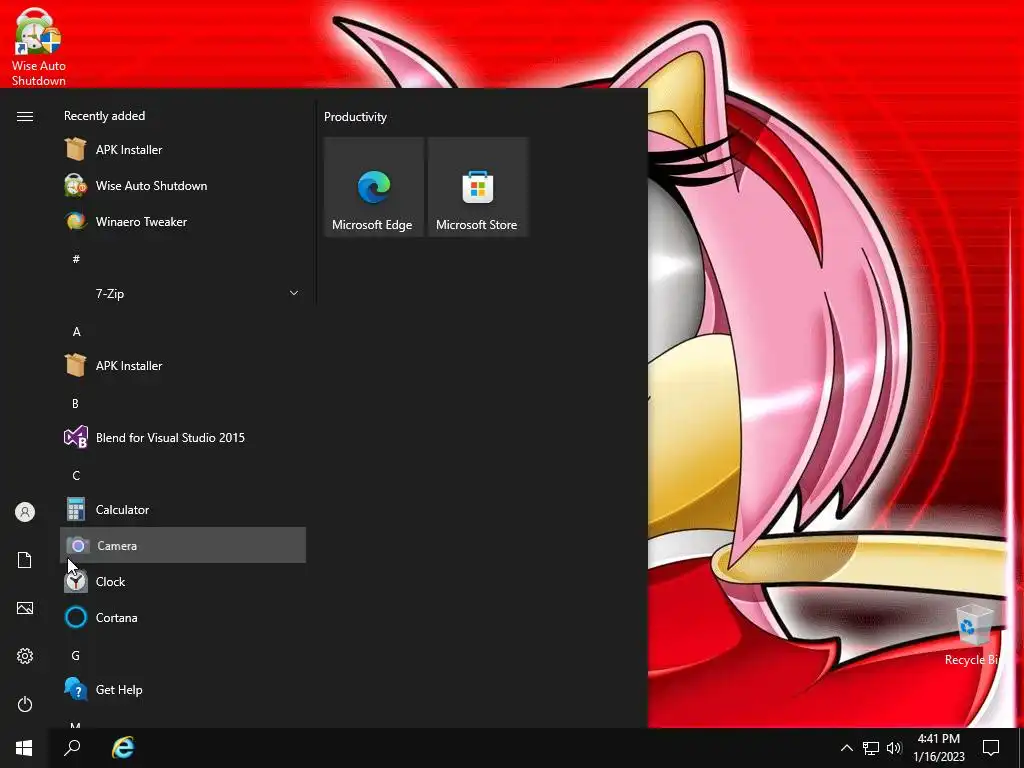
Task: Open the Action Center notifications icon
Action: coord(991,748)
